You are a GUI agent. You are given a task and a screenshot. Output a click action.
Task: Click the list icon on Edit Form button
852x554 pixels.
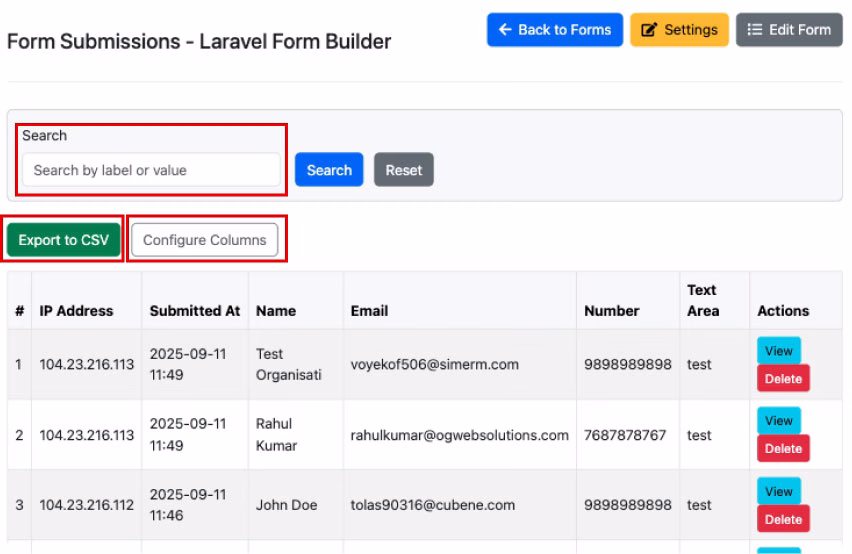pyautogui.click(x=754, y=29)
